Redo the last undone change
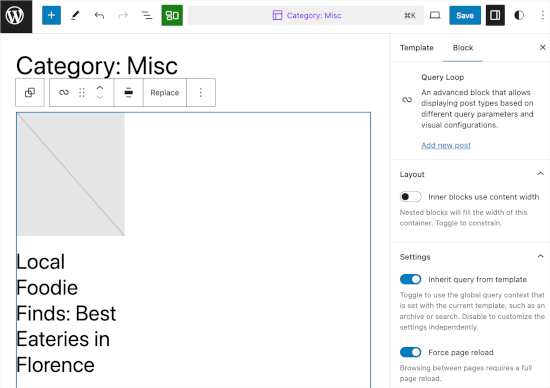The height and width of the screenshot is (388, 550). pyautogui.click(x=123, y=15)
